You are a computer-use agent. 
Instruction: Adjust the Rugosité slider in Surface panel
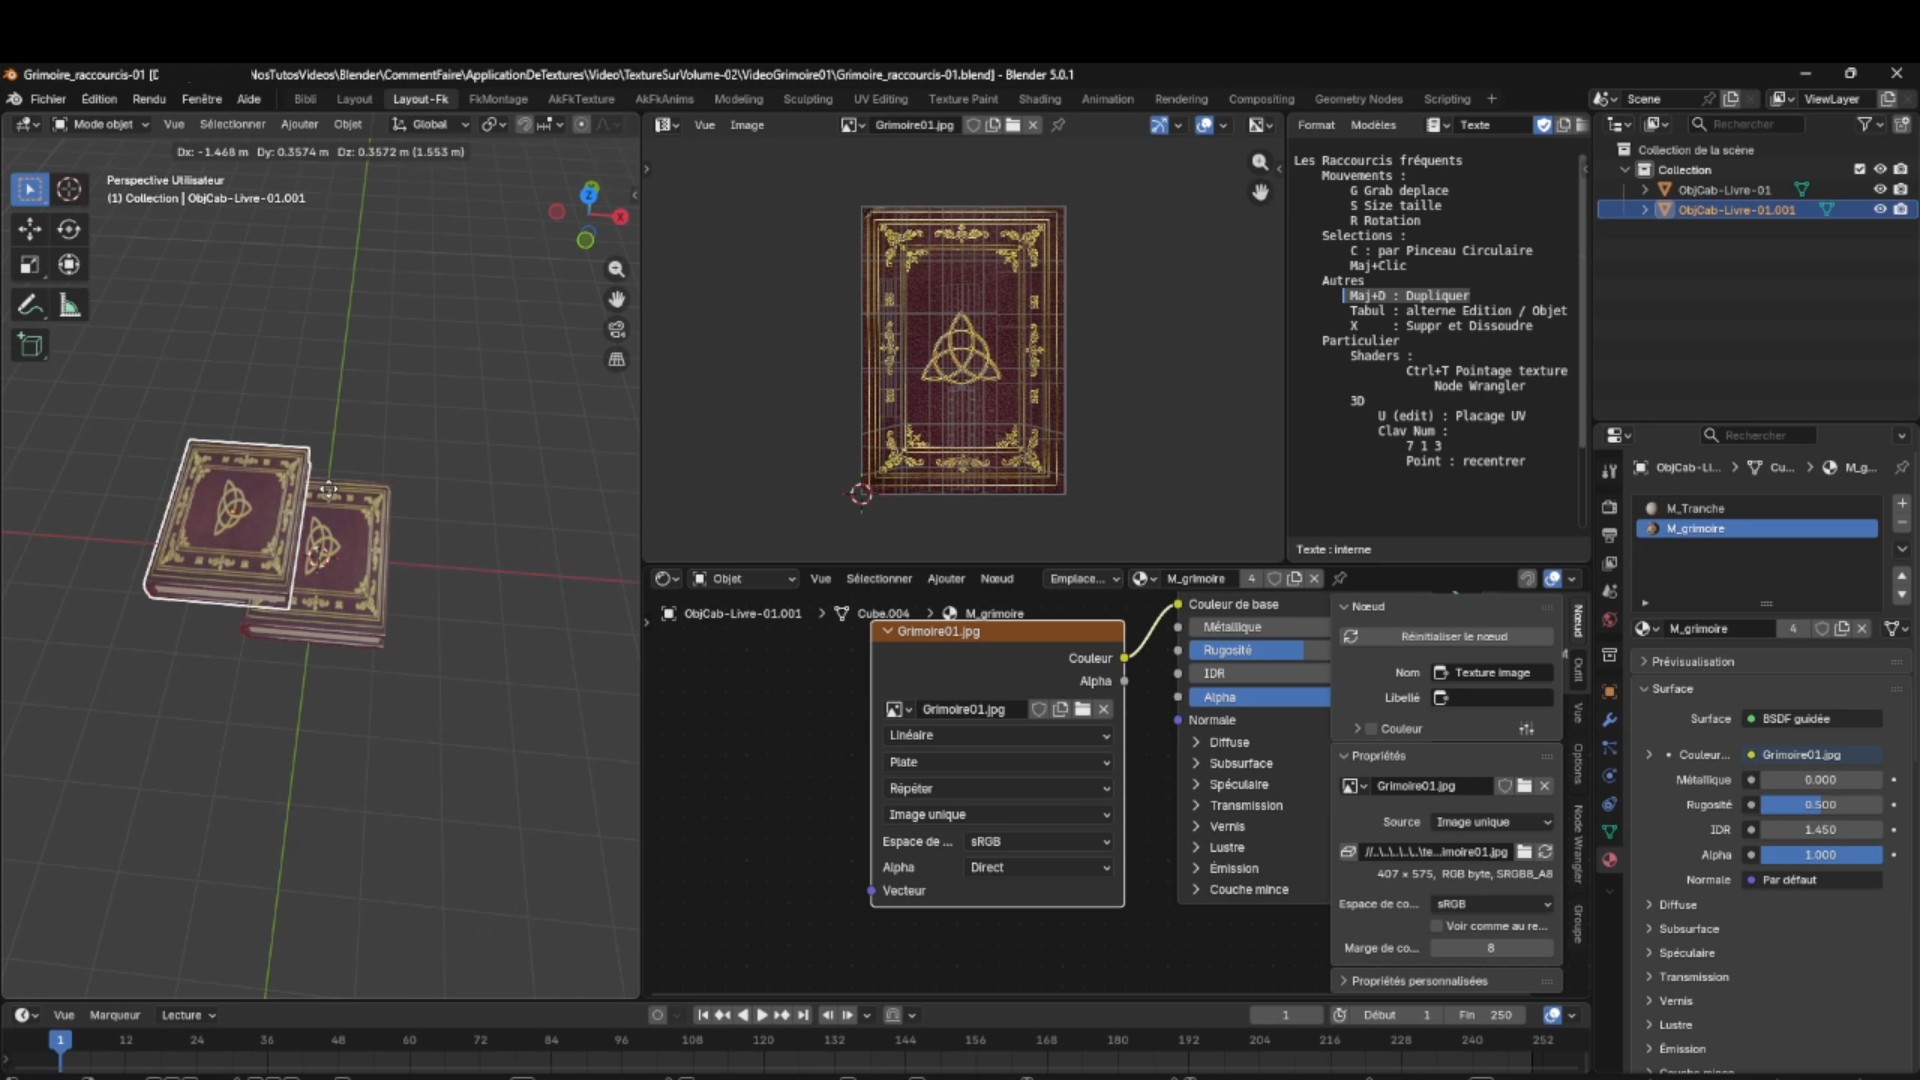1819,804
